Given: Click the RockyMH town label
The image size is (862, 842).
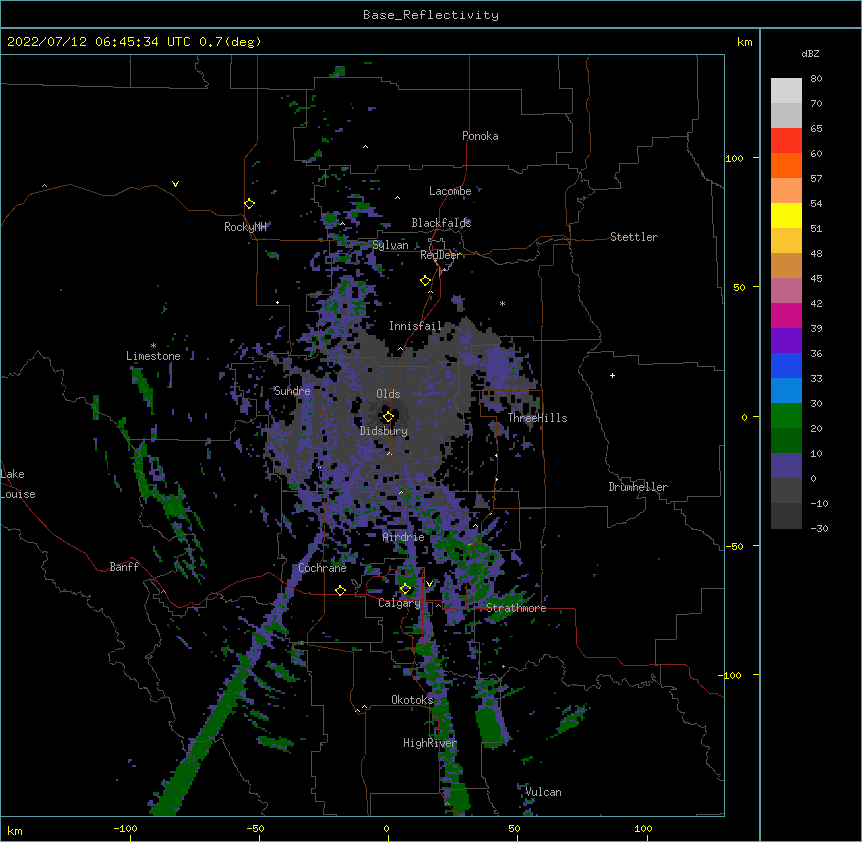Looking at the screenshot, I should click(245, 227).
